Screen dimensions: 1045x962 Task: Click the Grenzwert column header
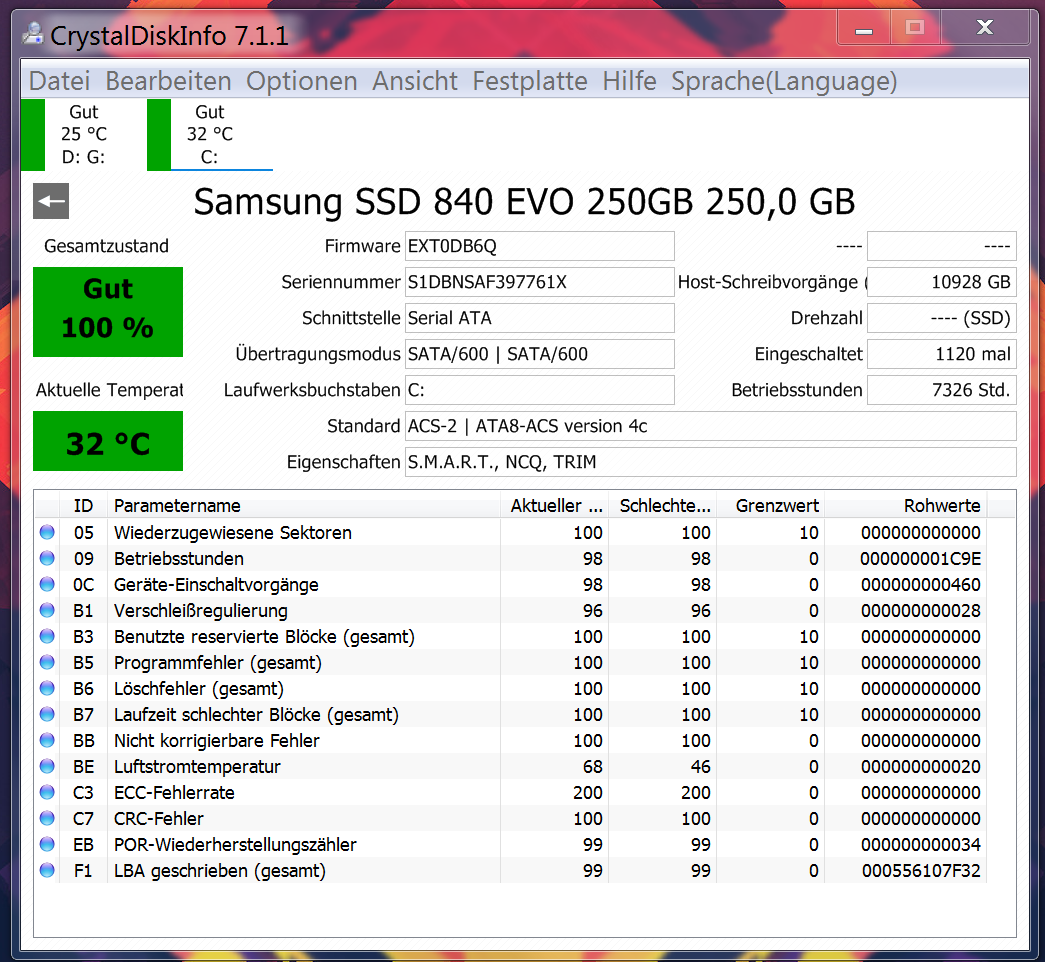point(770,505)
